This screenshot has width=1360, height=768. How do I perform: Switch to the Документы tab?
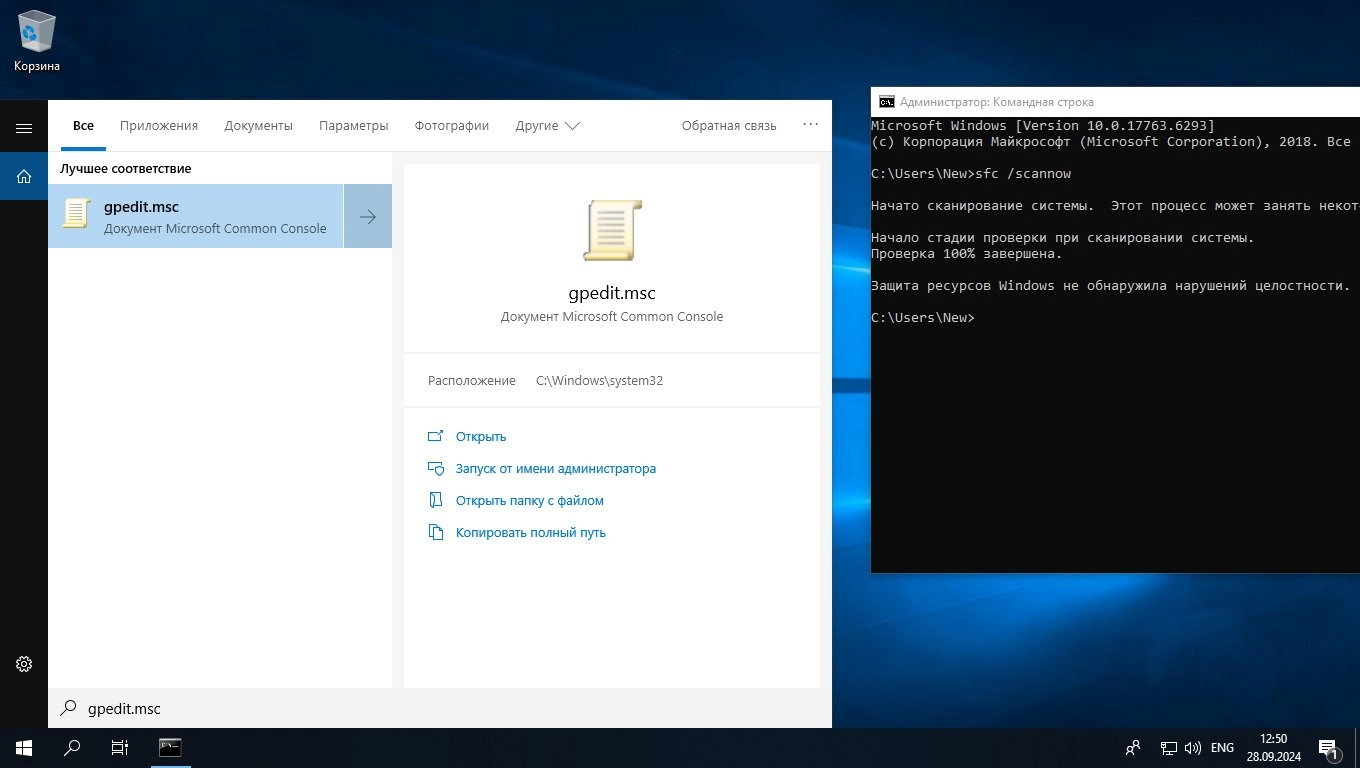point(258,126)
